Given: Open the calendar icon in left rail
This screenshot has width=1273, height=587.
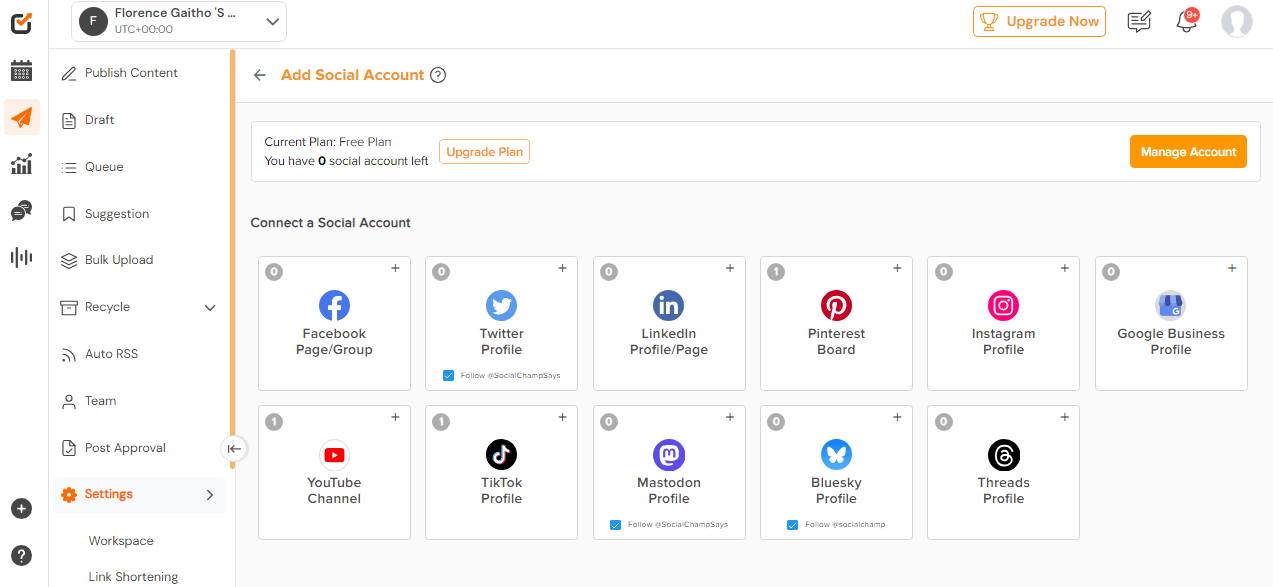Looking at the screenshot, I should click(x=21, y=70).
